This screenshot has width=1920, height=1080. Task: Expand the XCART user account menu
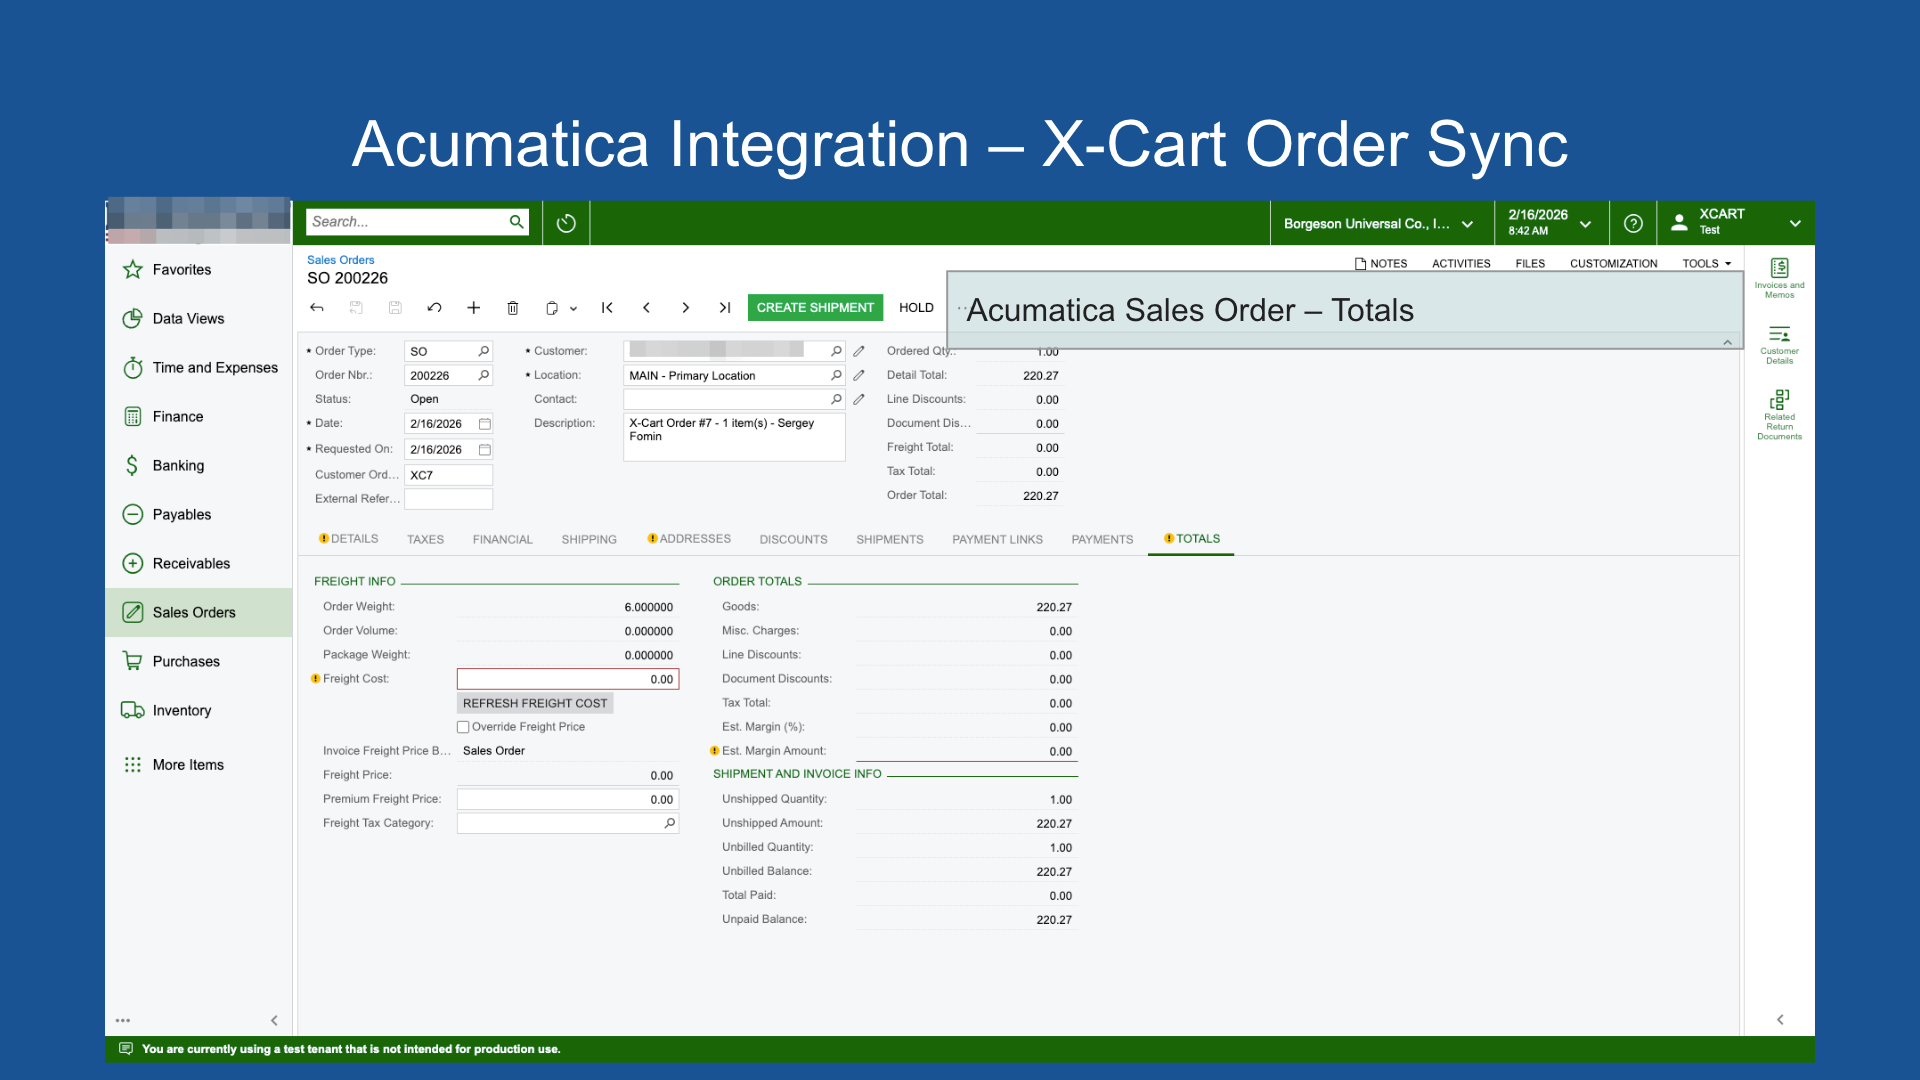[1794, 223]
